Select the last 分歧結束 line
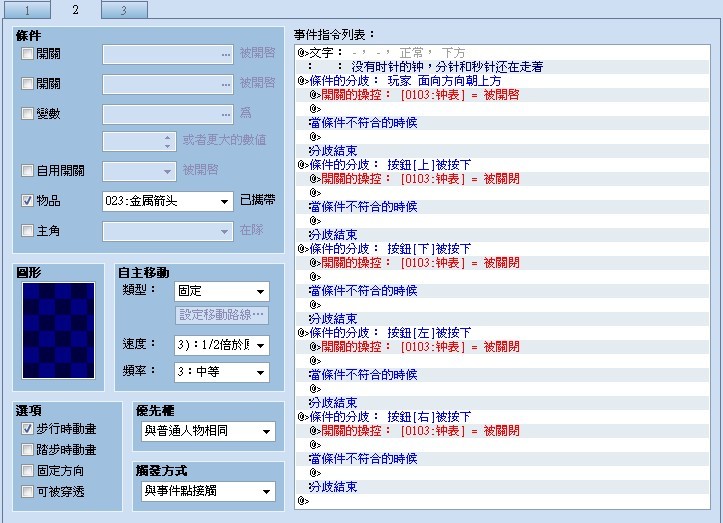Image resolution: width=723 pixels, height=523 pixels. coord(503,487)
